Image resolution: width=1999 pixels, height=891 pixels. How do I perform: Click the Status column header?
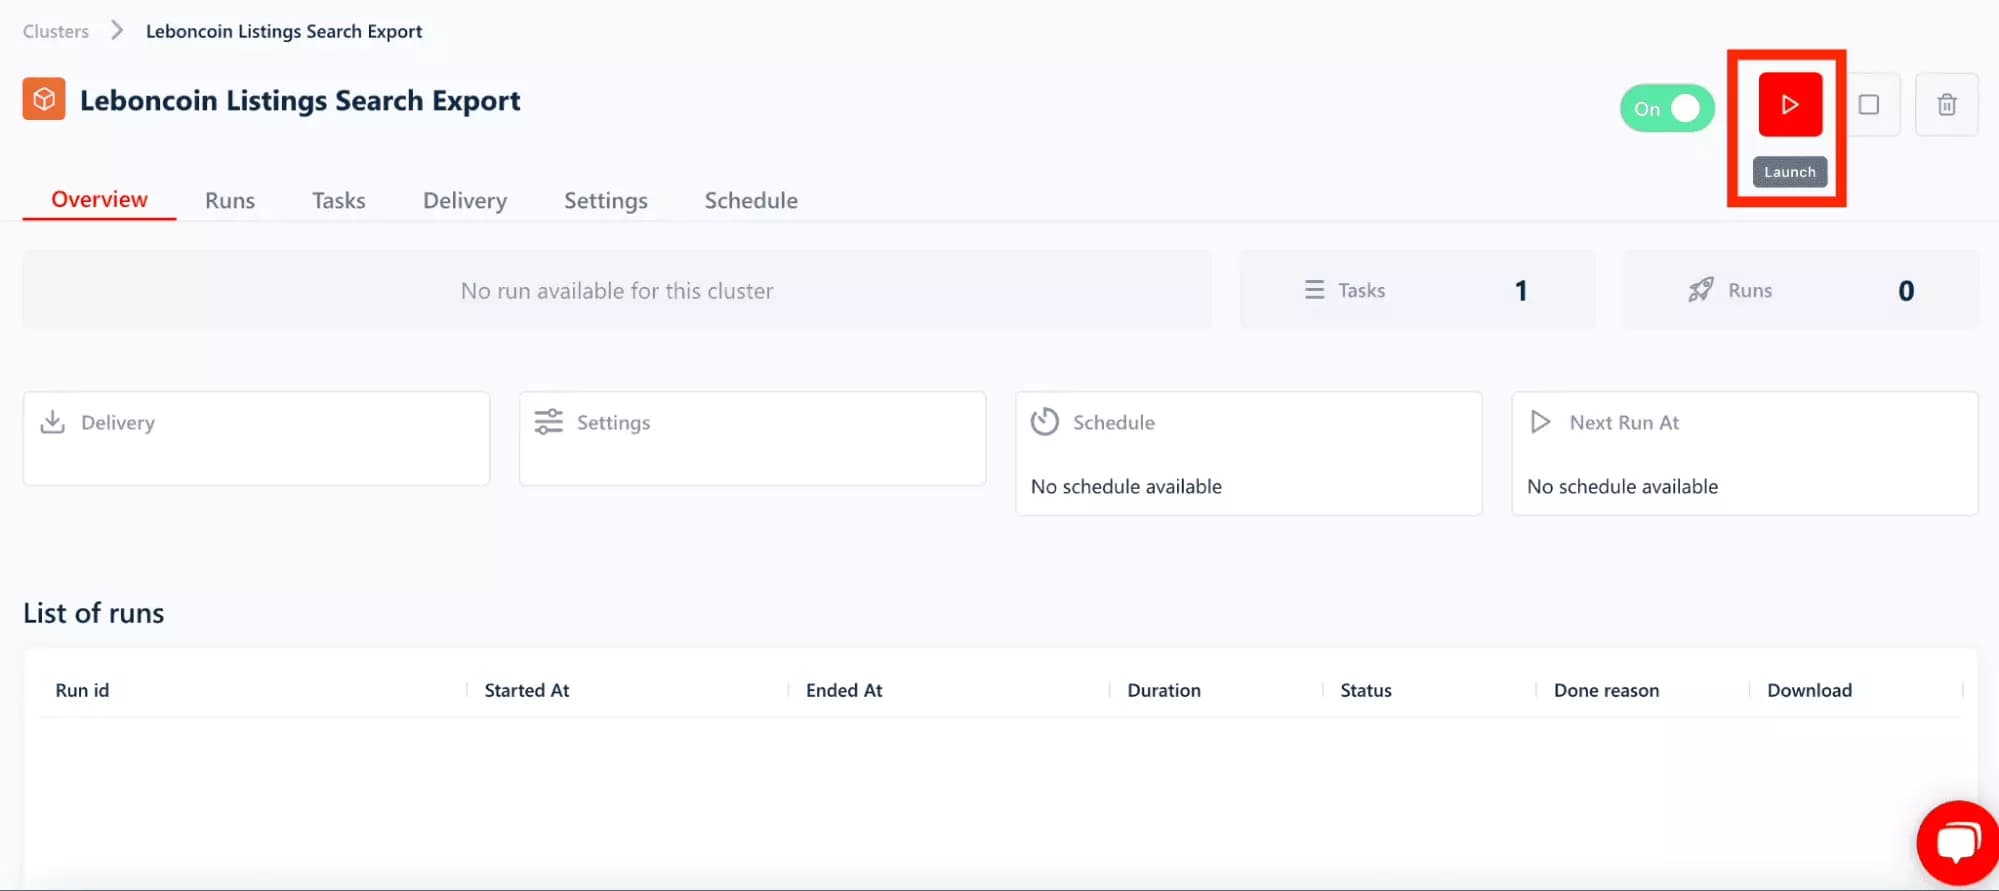click(1366, 690)
